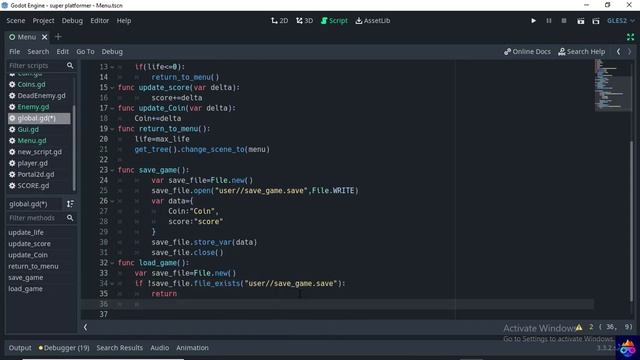The image size is (640, 360).
Task: Open SCORE.gd script
Action: (x=33, y=185)
